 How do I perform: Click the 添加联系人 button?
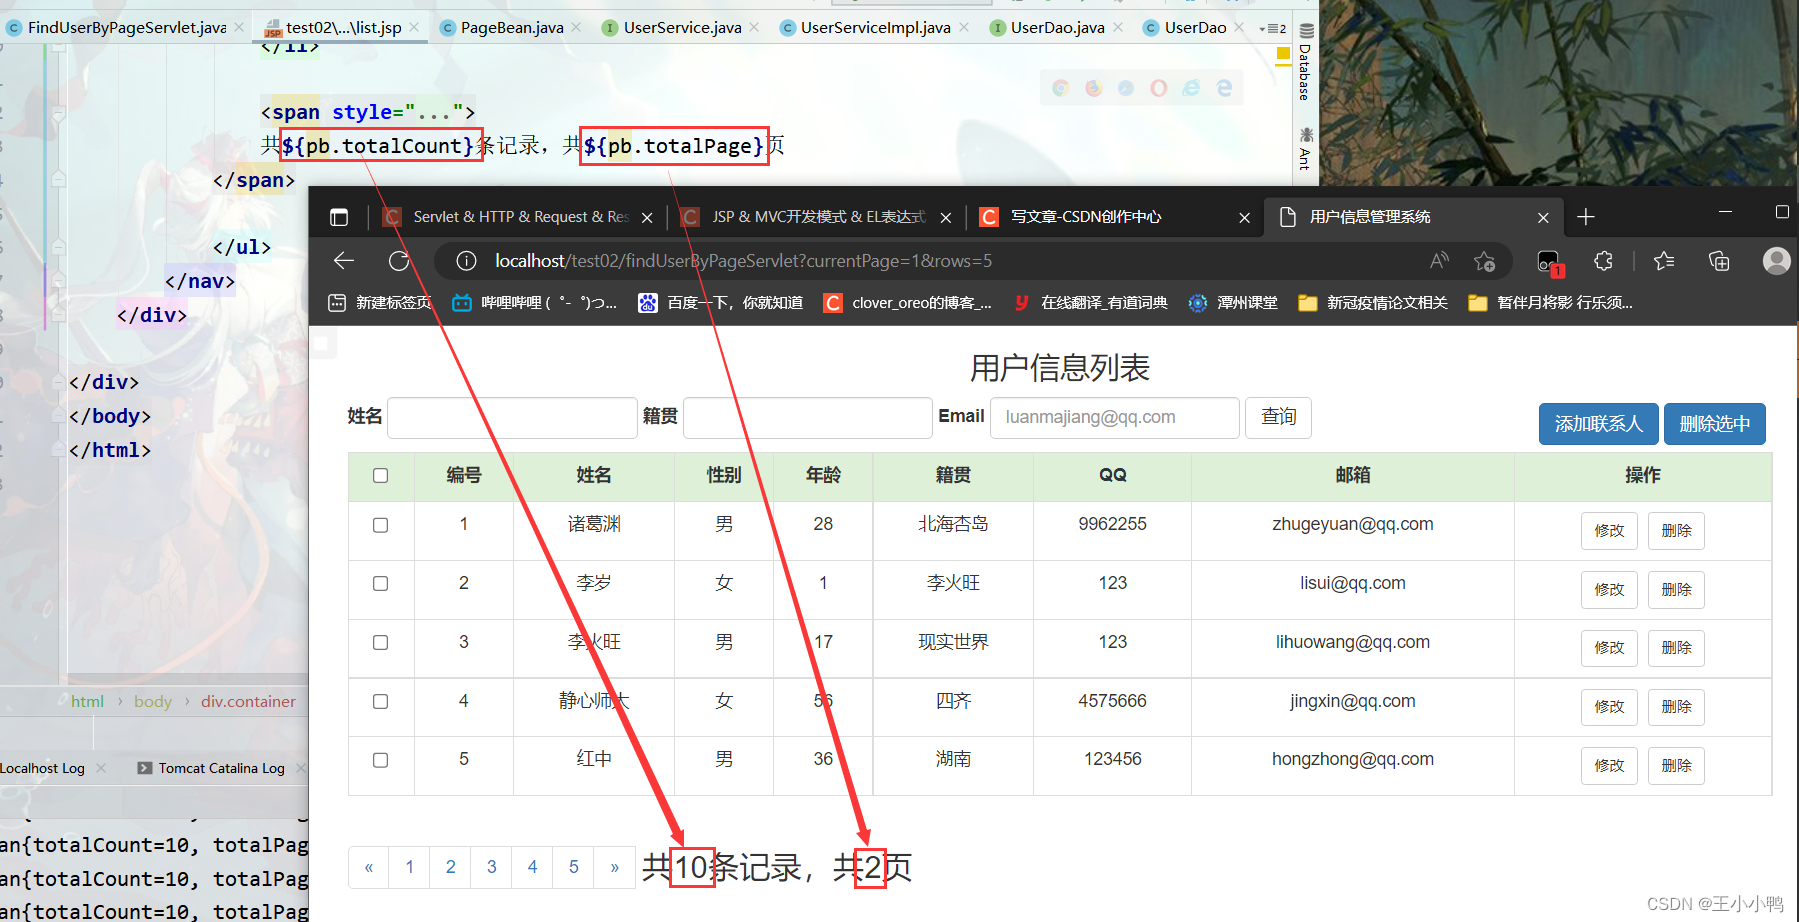[1598, 424]
